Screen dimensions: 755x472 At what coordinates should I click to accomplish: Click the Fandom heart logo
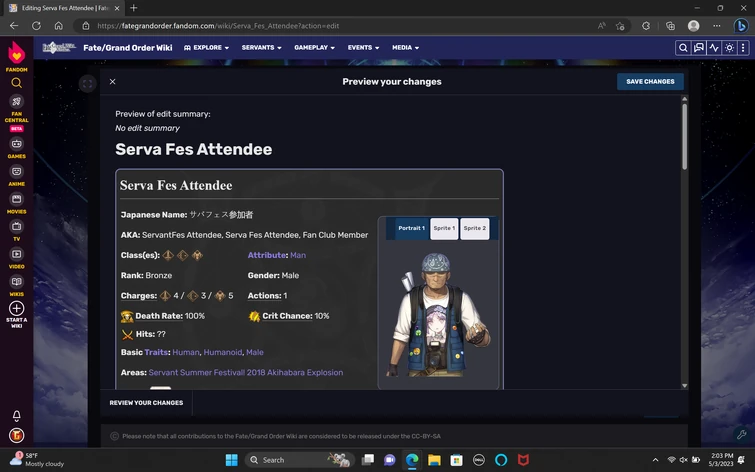(16, 52)
